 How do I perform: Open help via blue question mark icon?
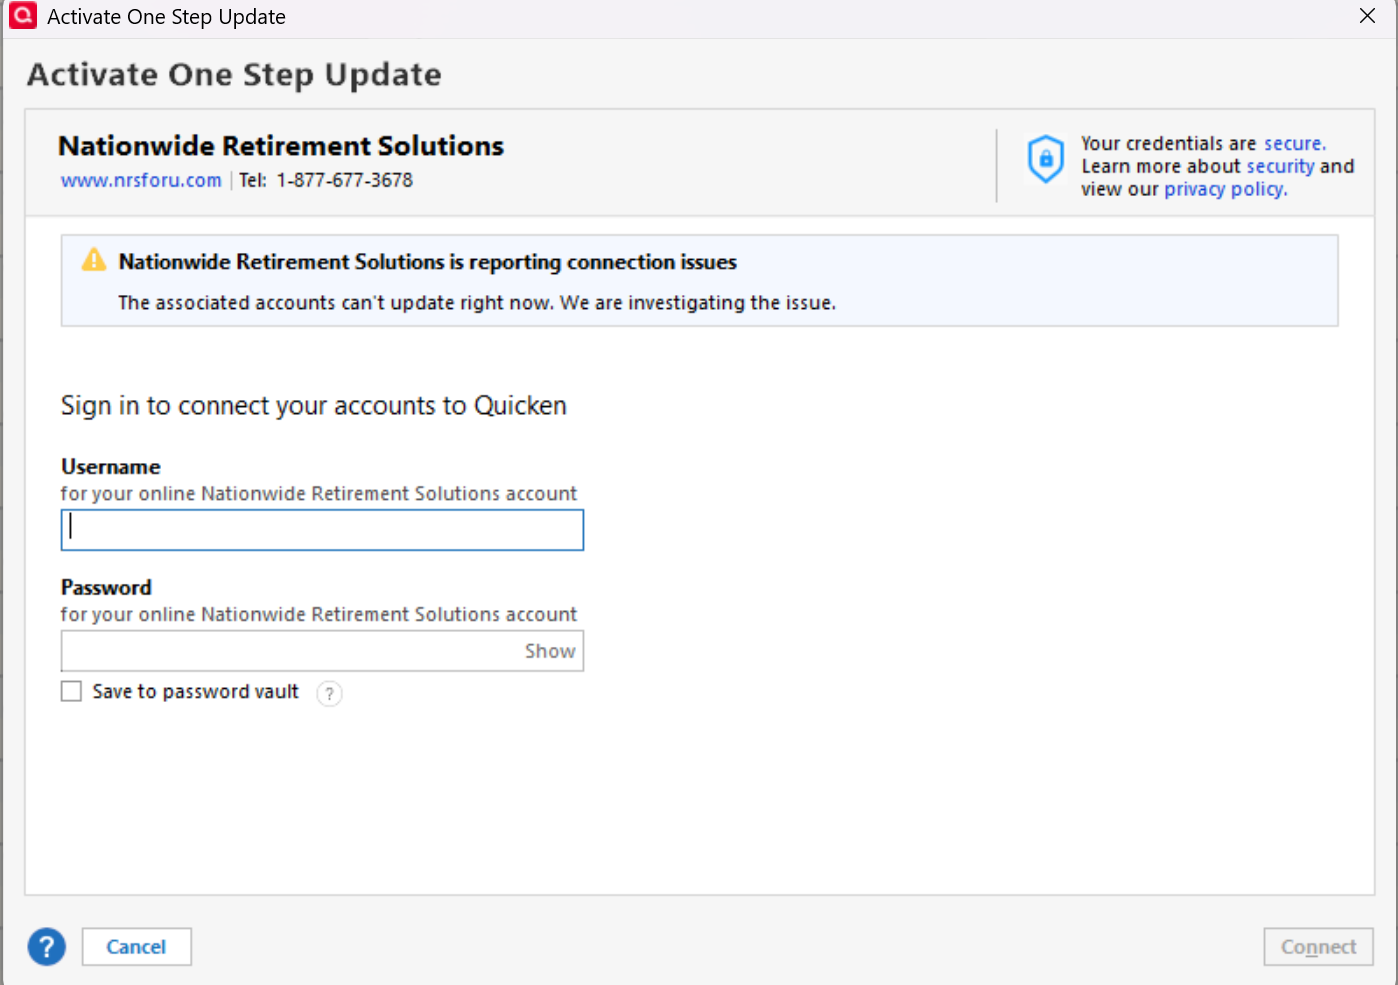(47, 946)
